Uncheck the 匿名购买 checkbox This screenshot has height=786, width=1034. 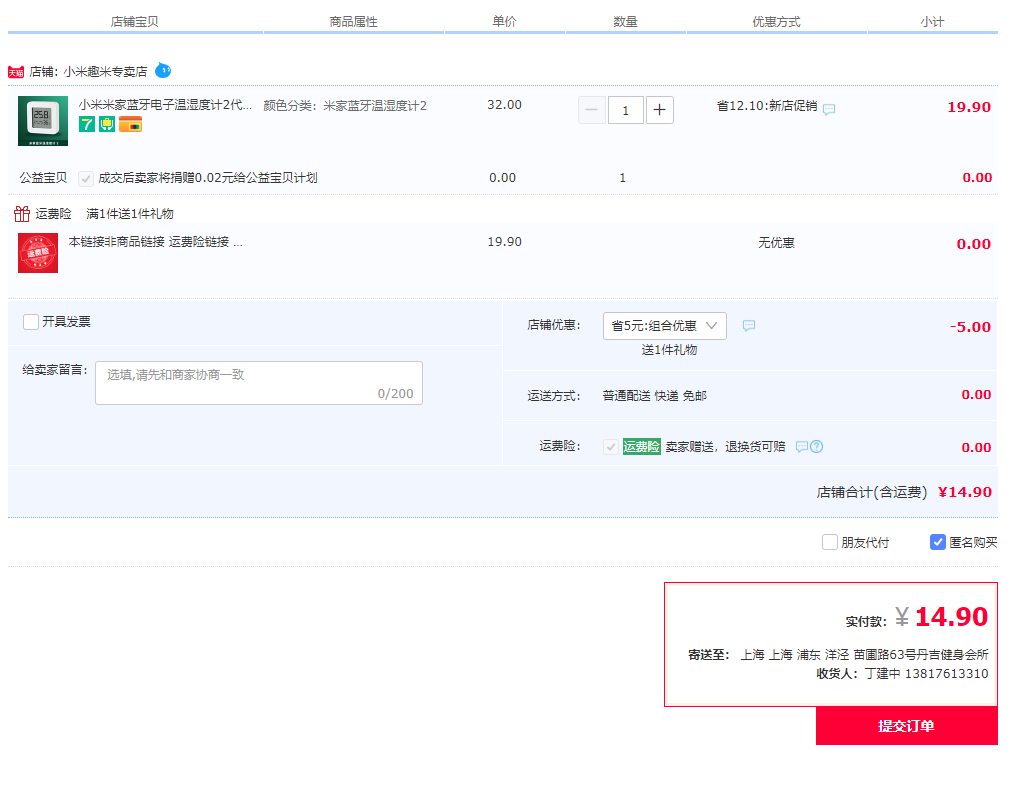(x=938, y=542)
